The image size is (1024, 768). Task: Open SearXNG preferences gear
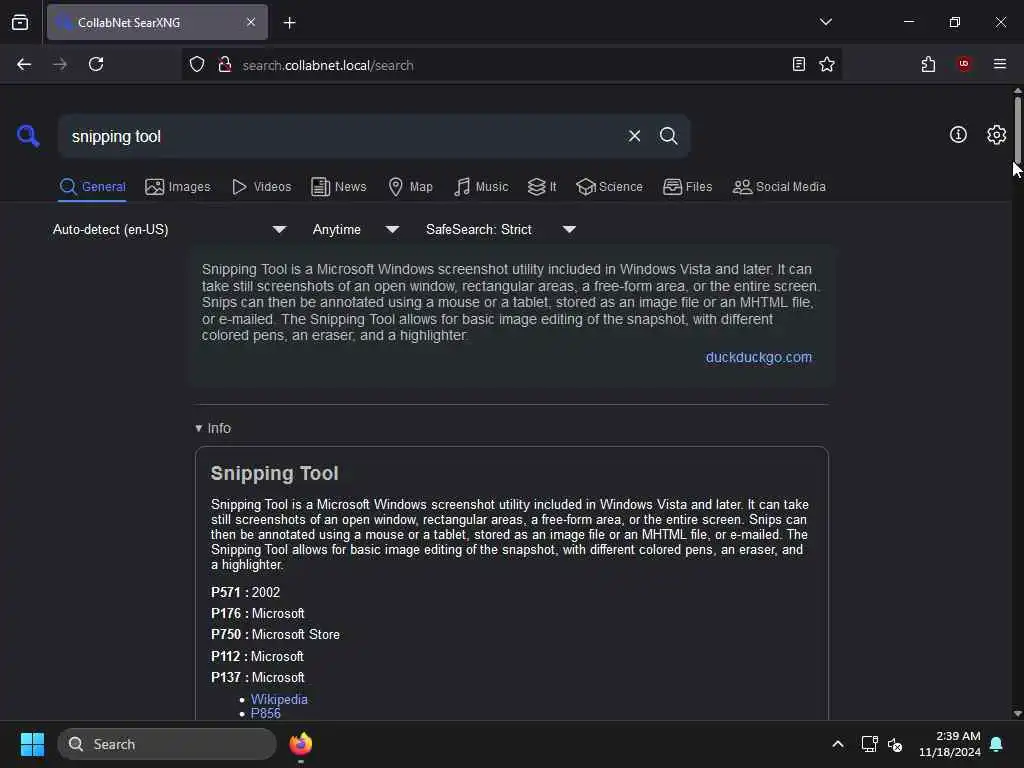click(996, 135)
